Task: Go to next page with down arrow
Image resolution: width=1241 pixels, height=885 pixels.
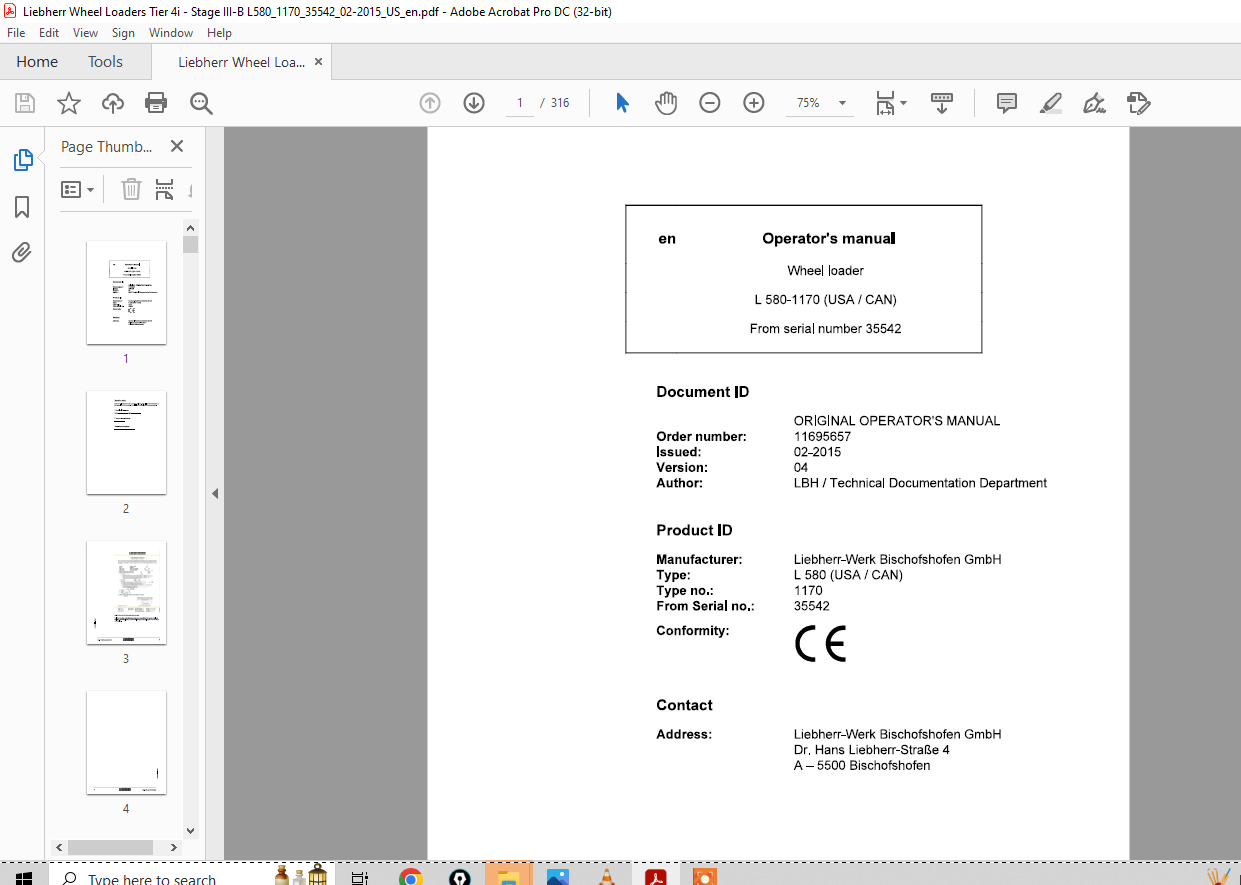Action: pos(474,103)
